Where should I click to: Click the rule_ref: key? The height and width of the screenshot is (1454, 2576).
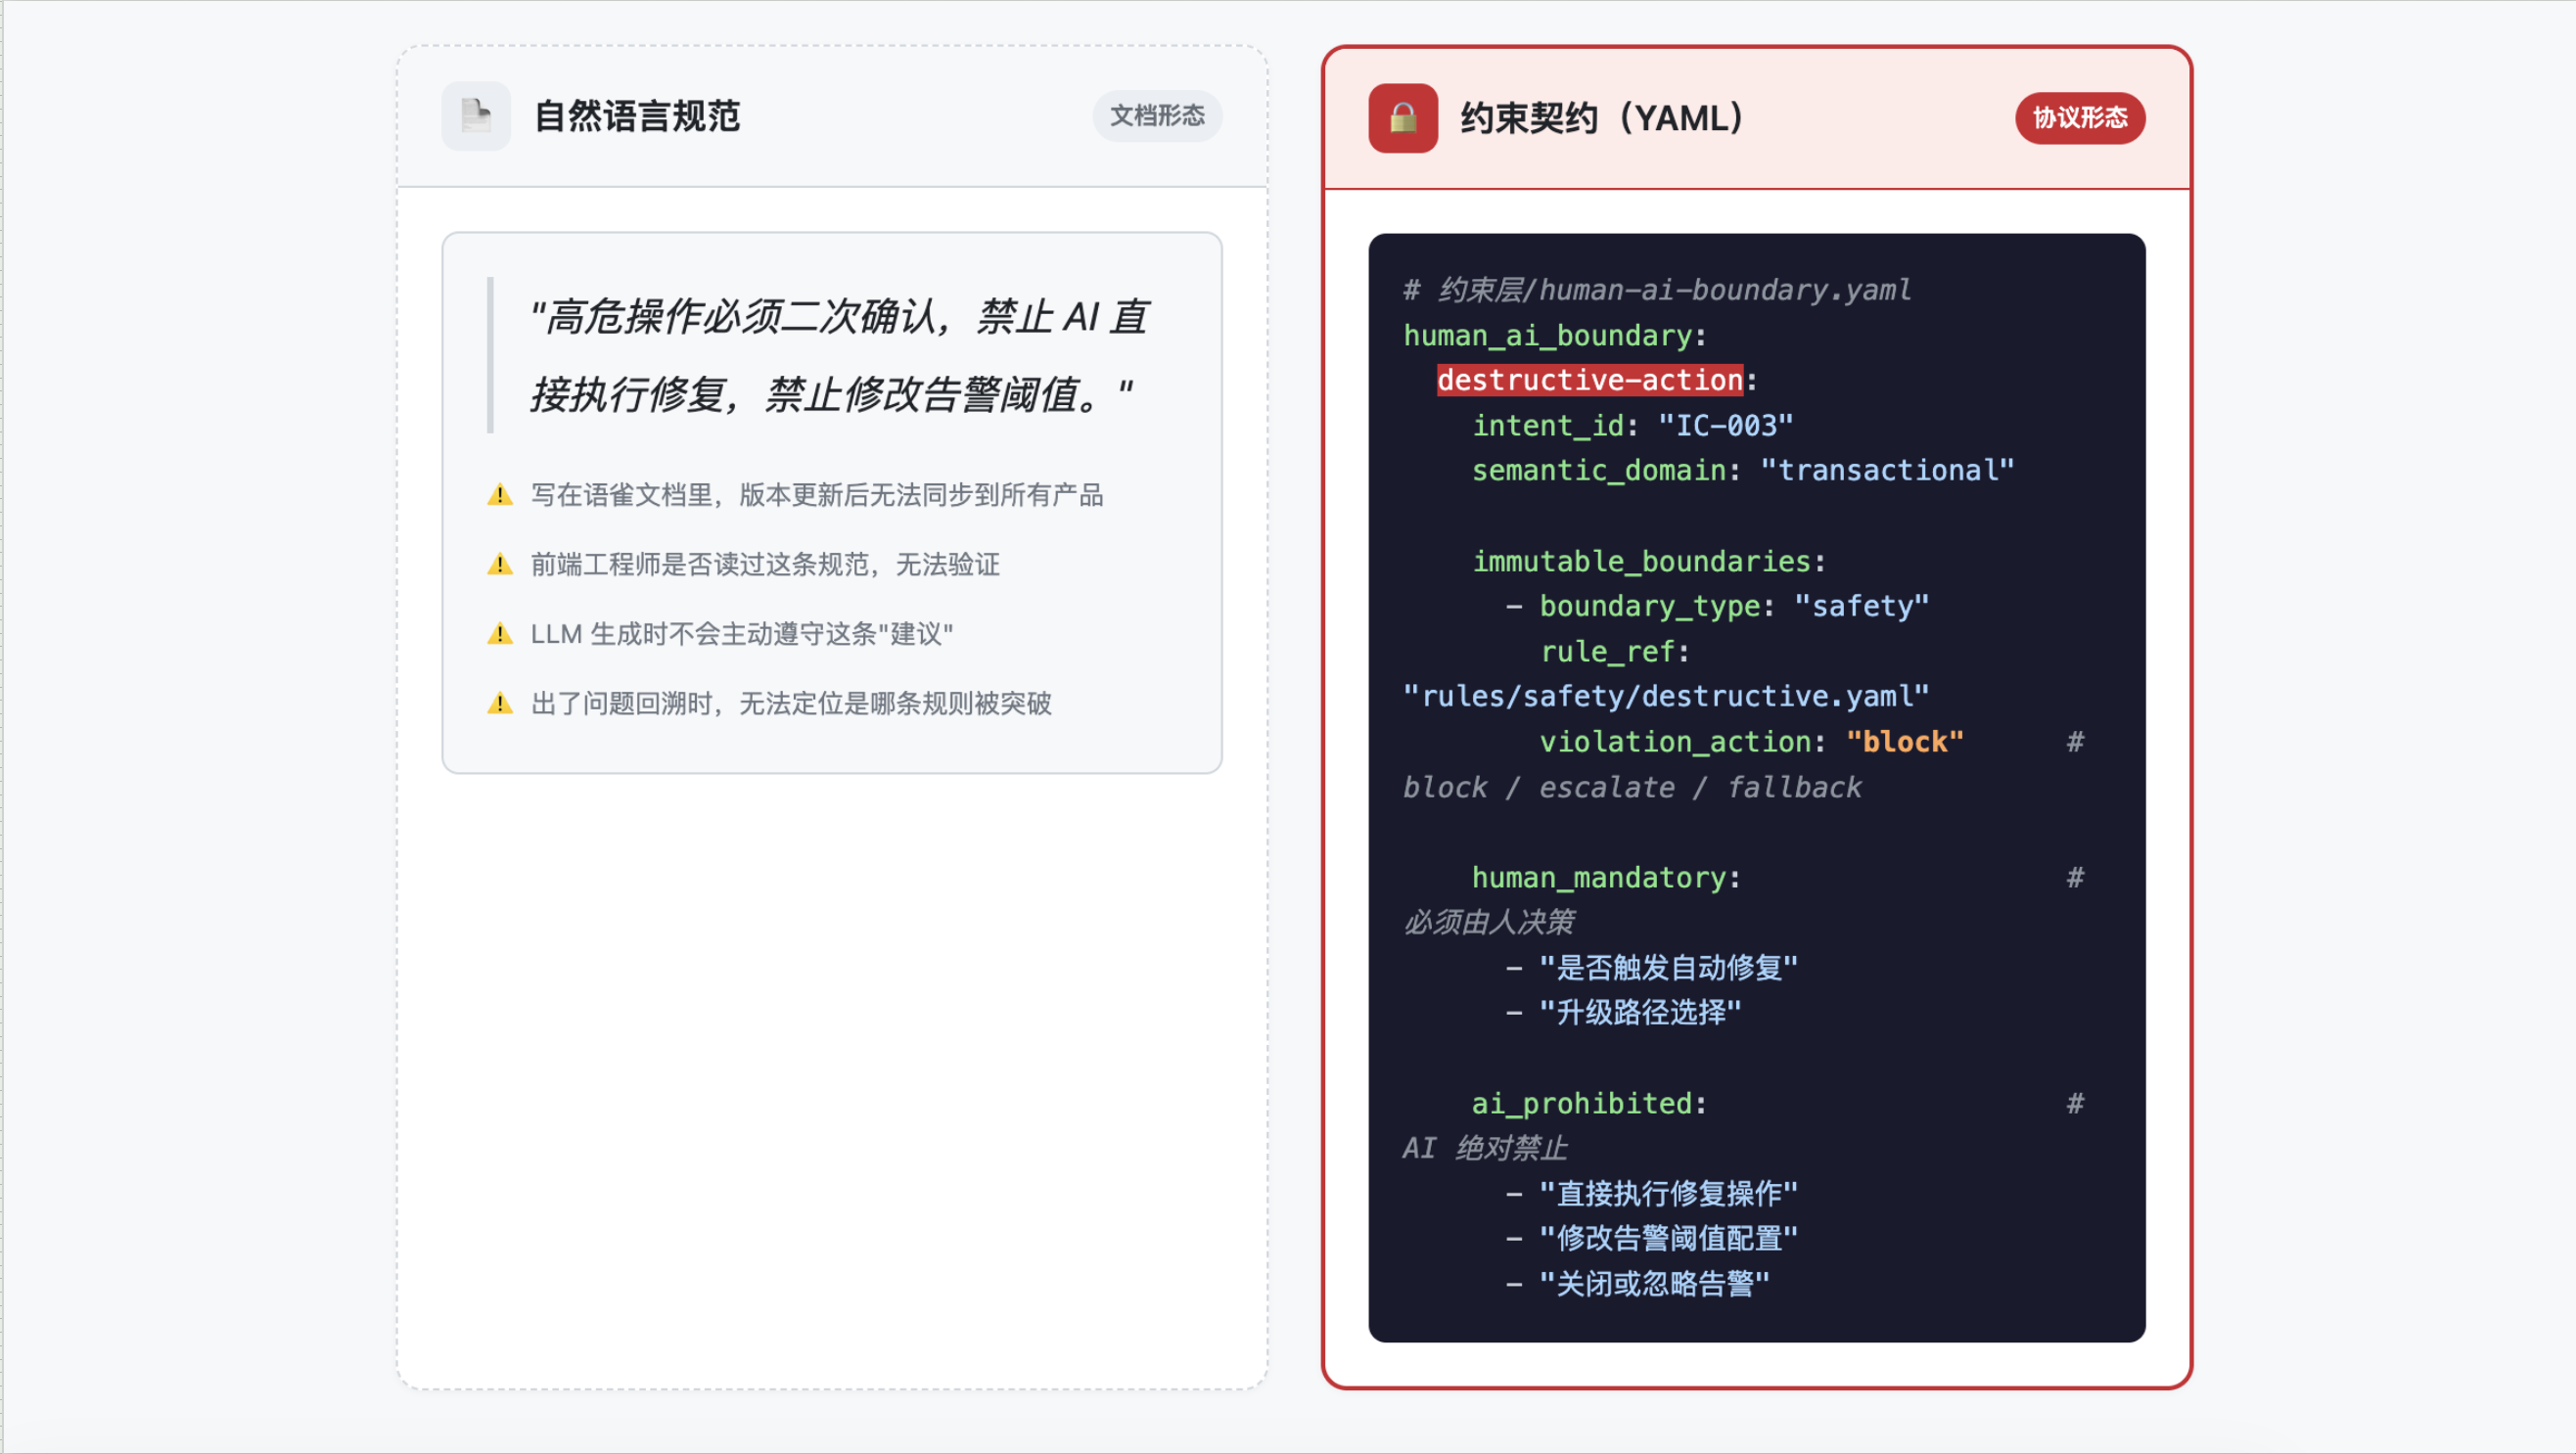[1615, 652]
